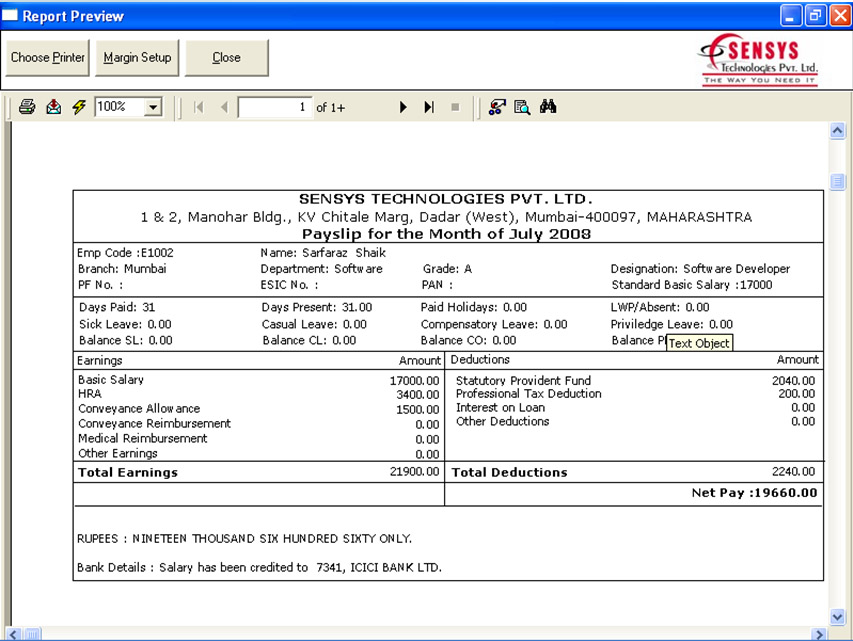Restore the Report Preview window
Screen dimensions: 853x641
coord(815,15)
